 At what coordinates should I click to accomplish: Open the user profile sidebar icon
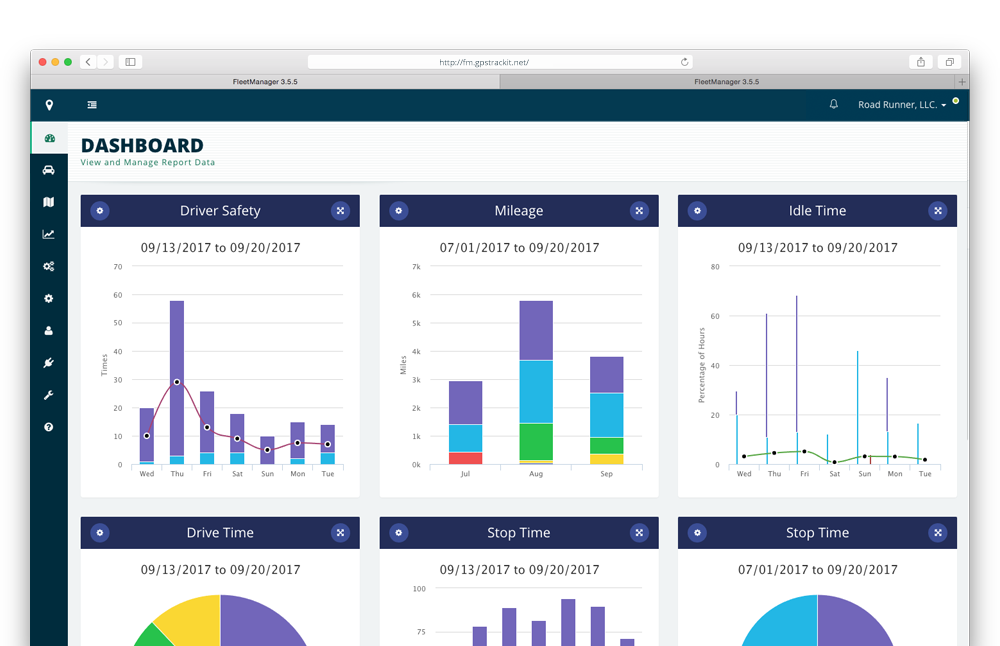tap(48, 330)
